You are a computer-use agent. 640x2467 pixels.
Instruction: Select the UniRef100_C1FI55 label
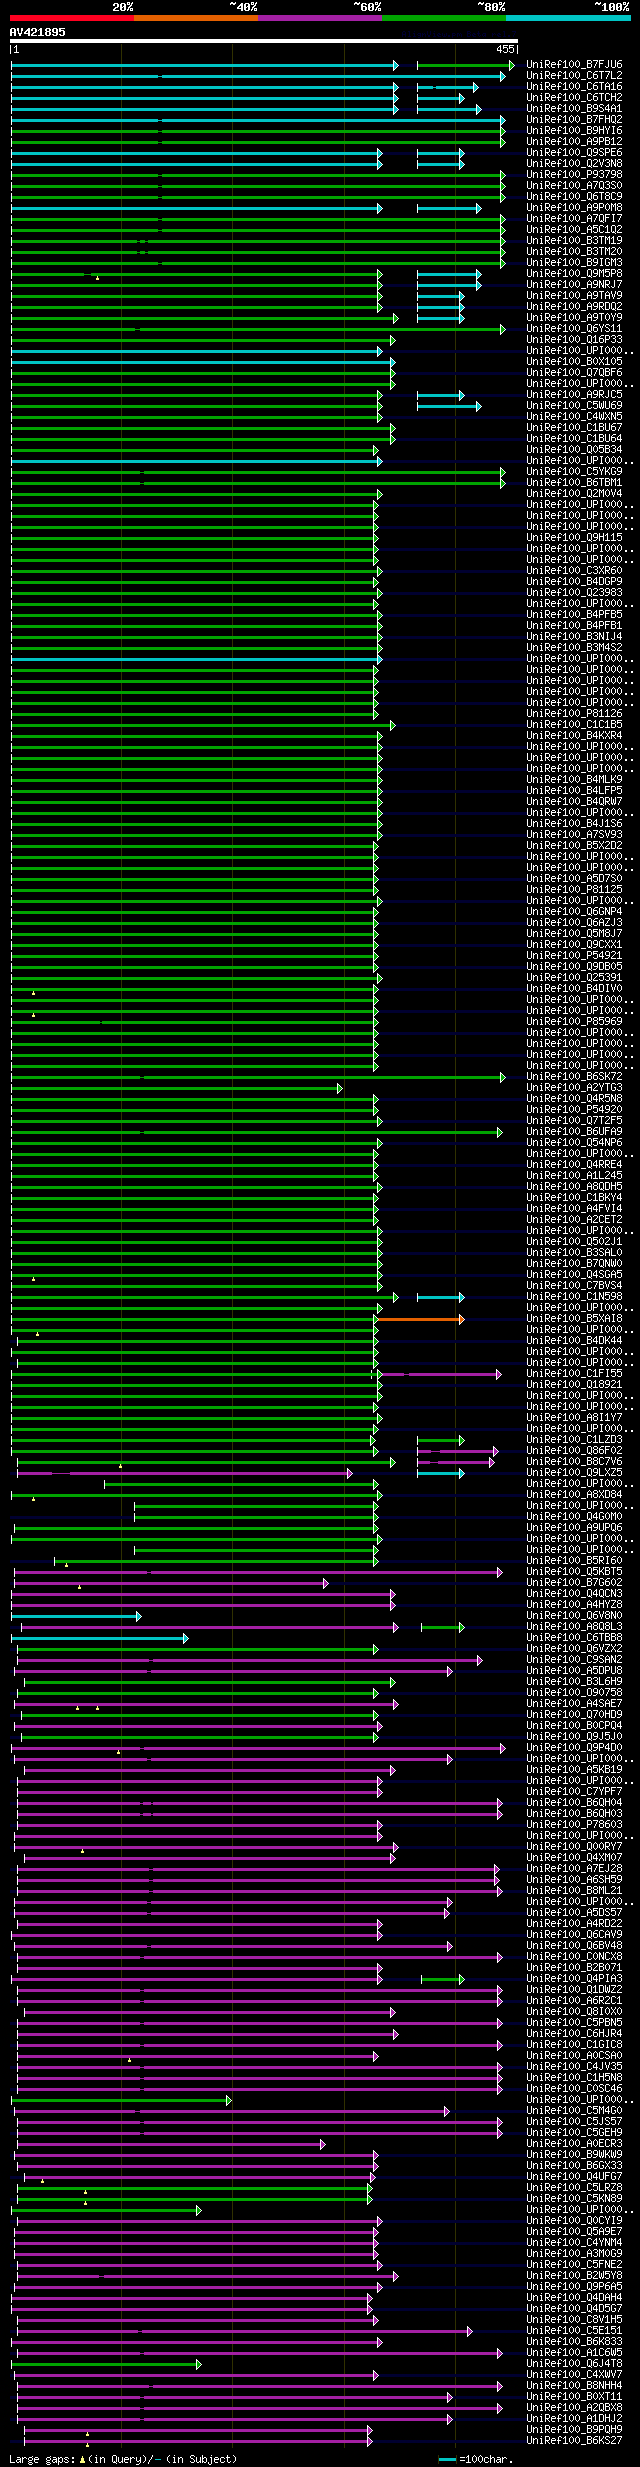(574, 1374)
